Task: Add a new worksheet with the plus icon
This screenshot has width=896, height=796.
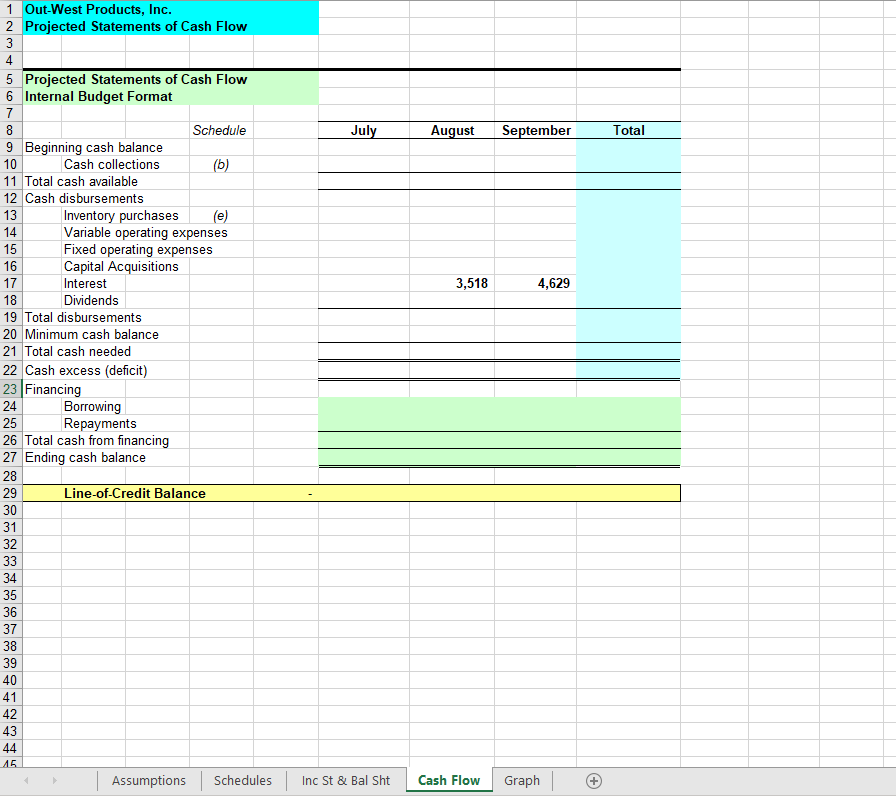Action: 593,780
